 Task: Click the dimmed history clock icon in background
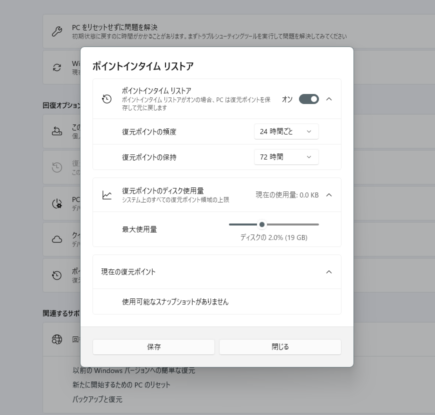click(57, 167)
